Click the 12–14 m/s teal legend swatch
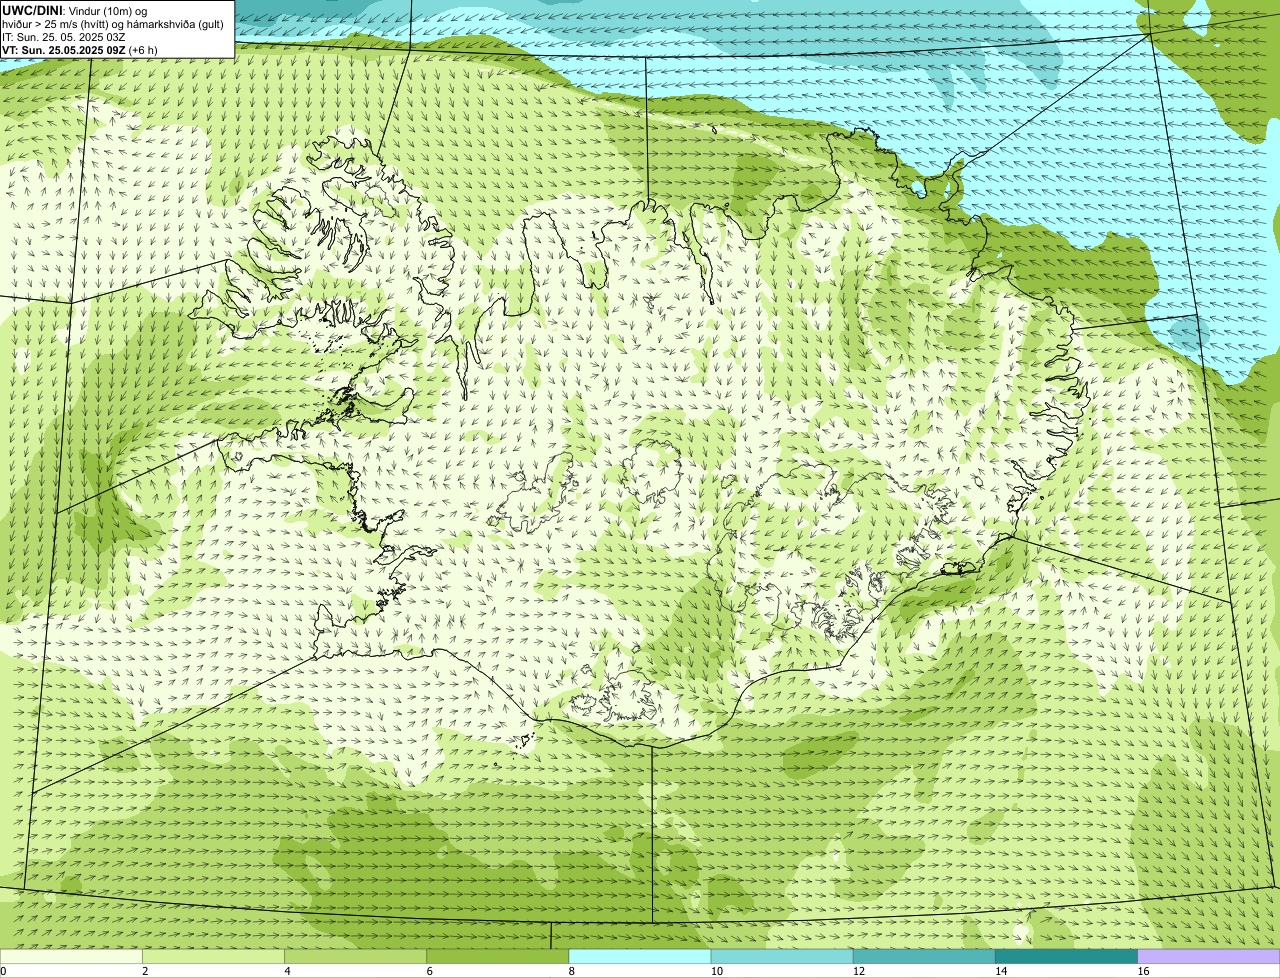 coord(924,956)
